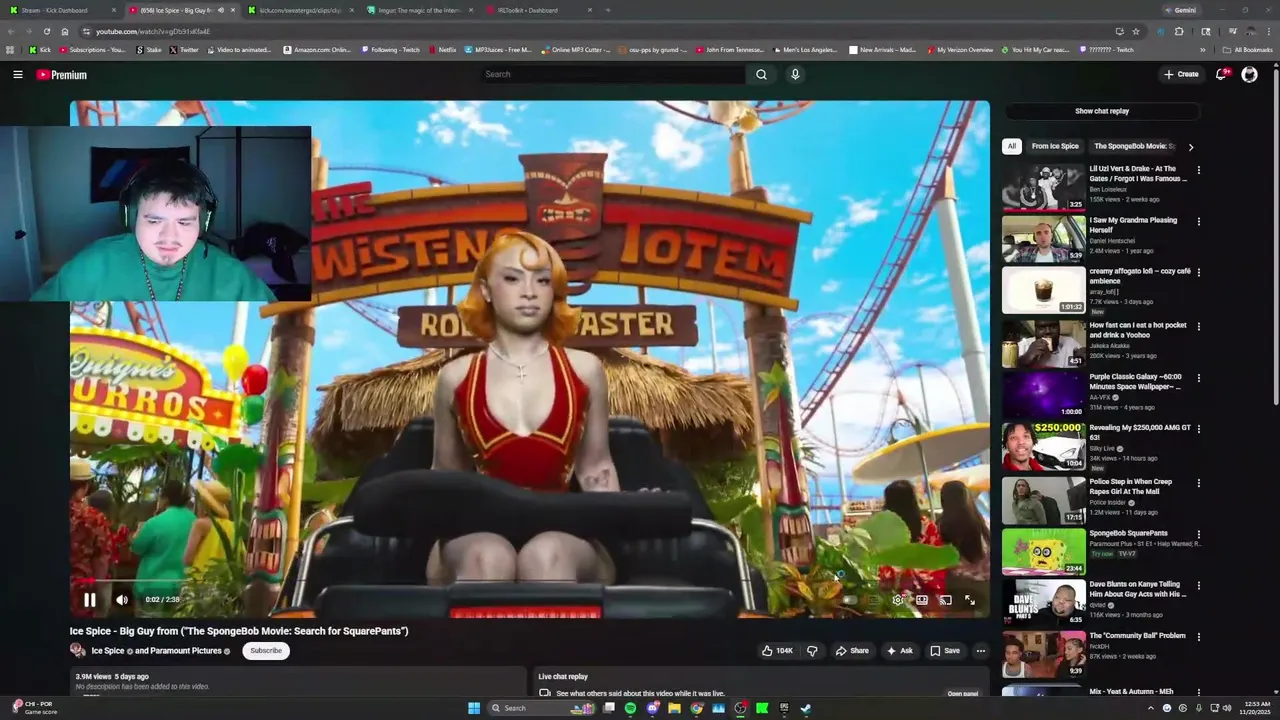Image resolution: width=1280 pixels, height=720 pixels.
Task: Open Windows Start menu
Action: pos(474,708)
